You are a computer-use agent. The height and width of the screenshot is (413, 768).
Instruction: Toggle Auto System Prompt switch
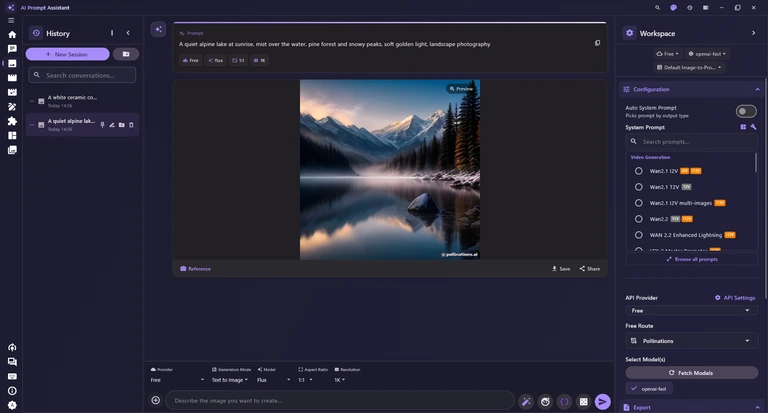point(746,111)
